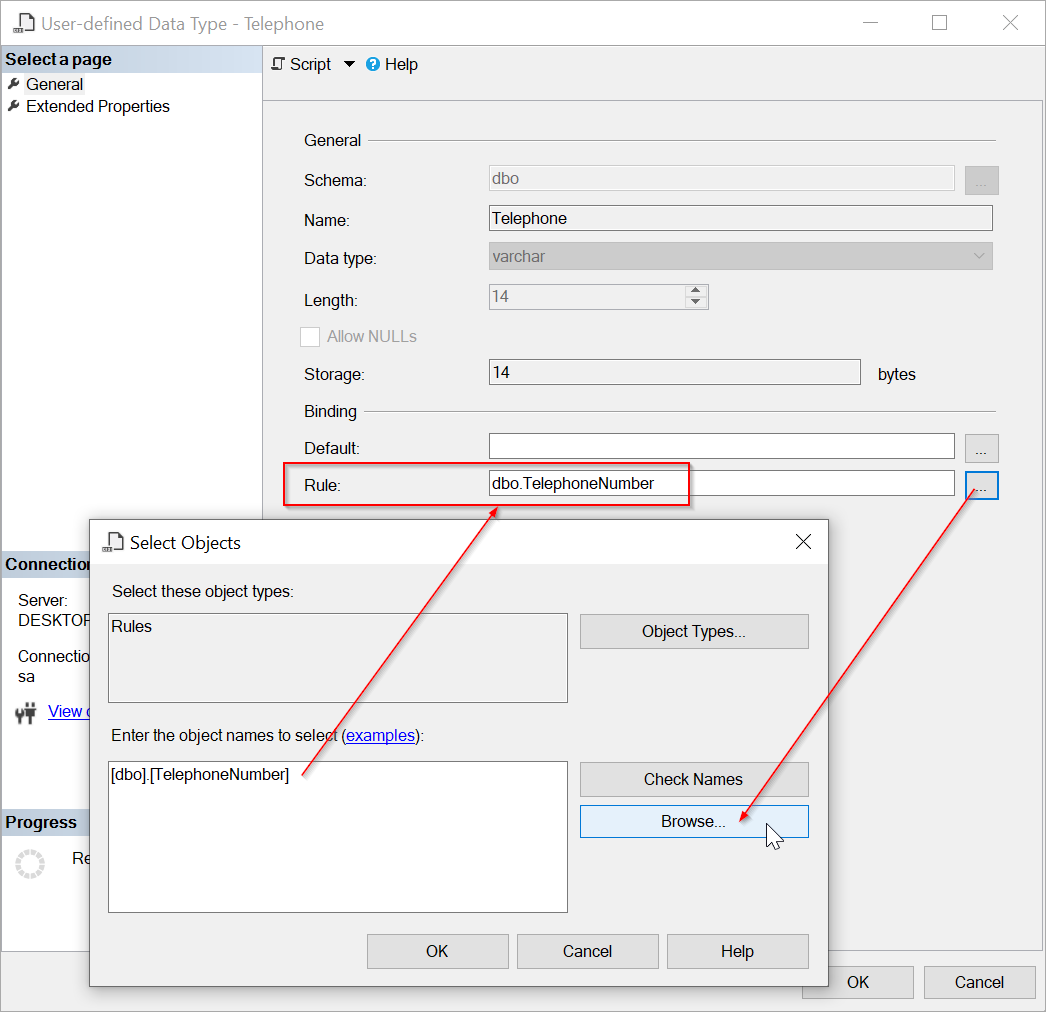Viewport: 1046px width, 1012px height.
Task: Click the Default binding ellipsis button
Action: click(981, 448)
